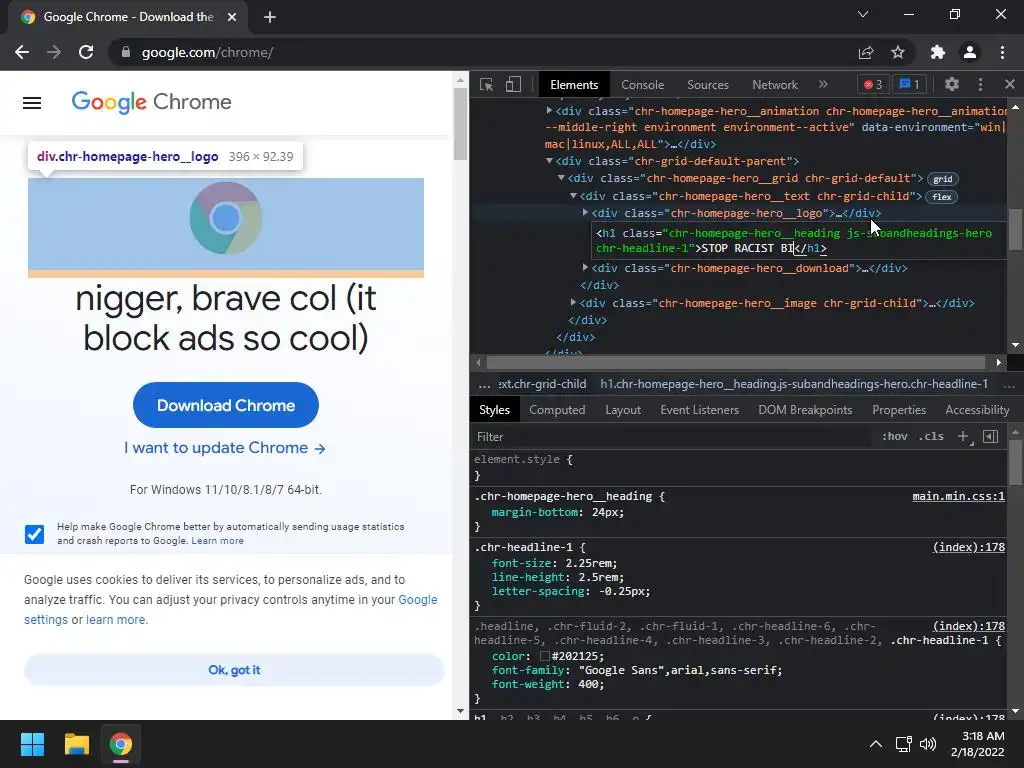The height and width of the screenshot is (768, 1024).
Task: Expand the chr-homepage-hero__animation div node
Action: [x=549, y=111]
